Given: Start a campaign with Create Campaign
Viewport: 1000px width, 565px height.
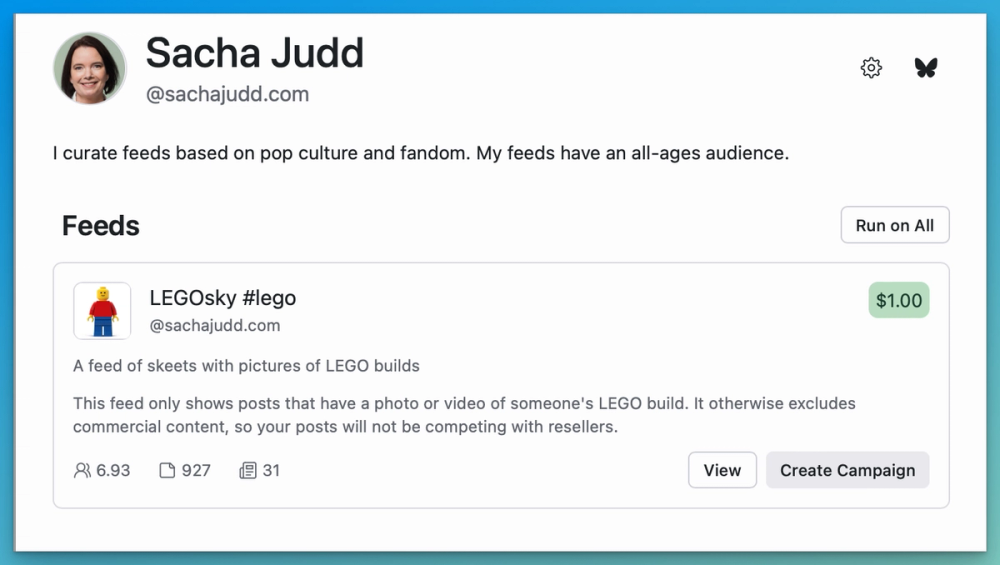Looking at the screenshot, I should pyautogui.click(x=847, y=470).
